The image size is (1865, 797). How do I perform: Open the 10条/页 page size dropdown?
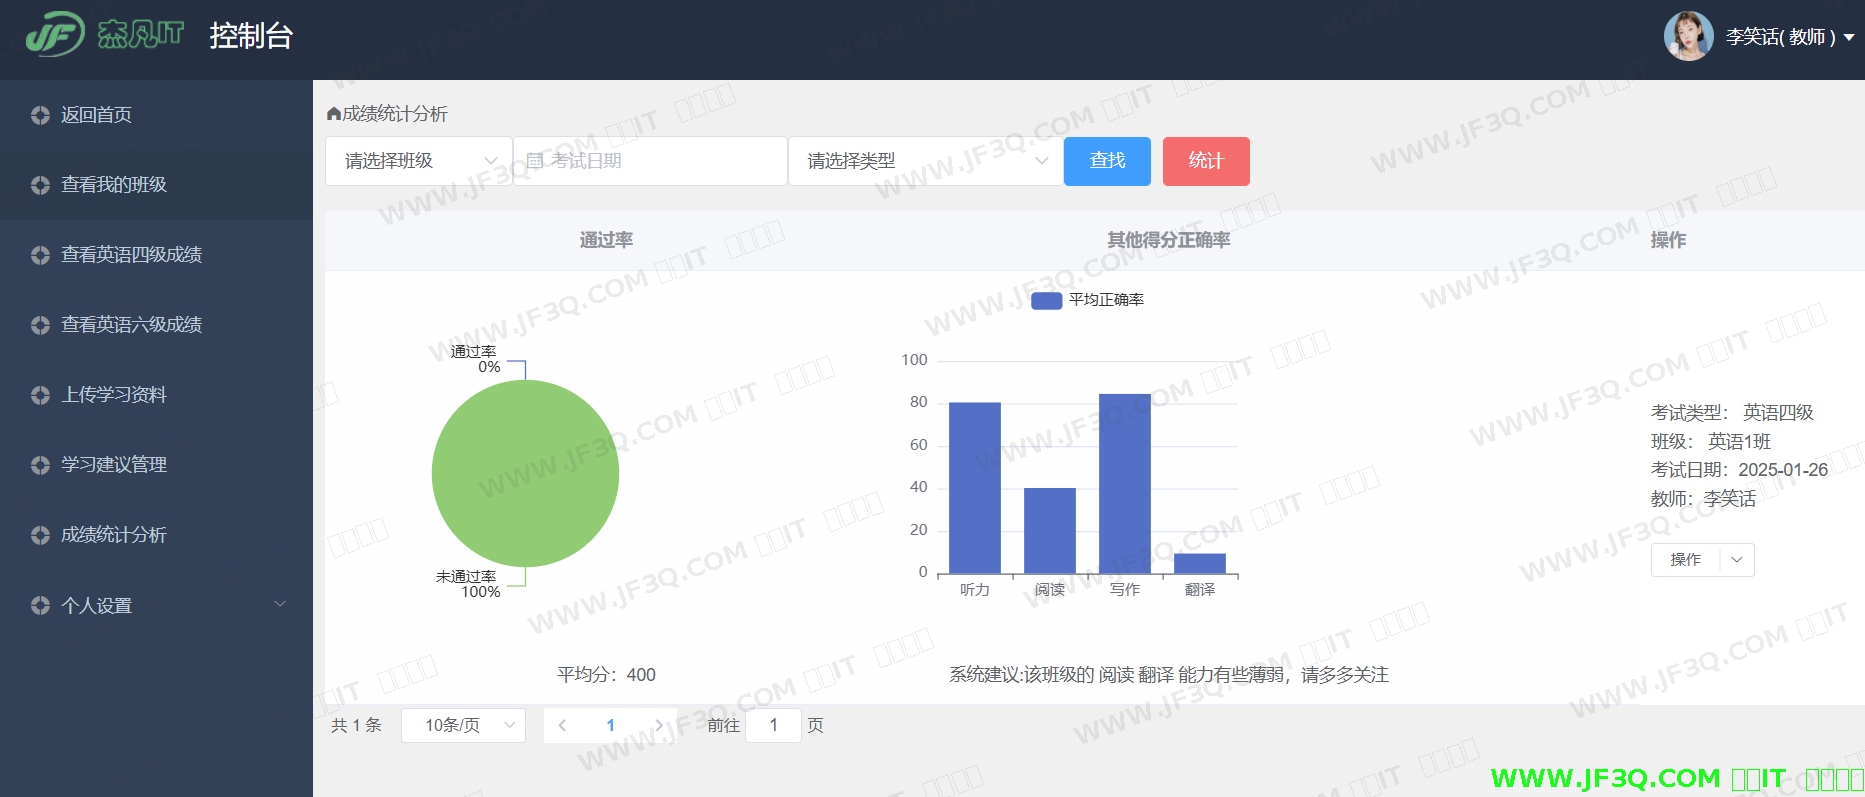tap(463, 725)
